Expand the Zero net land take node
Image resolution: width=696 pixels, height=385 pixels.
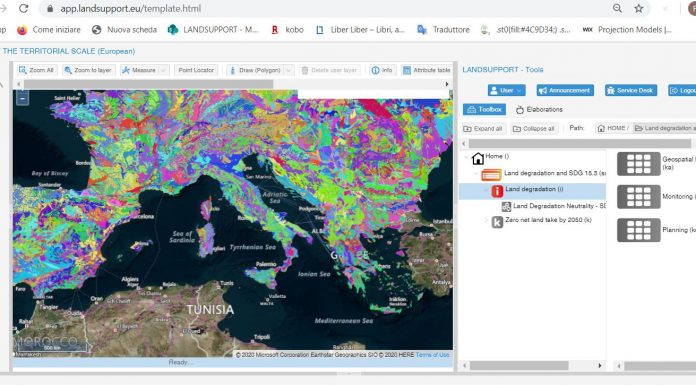486,220
